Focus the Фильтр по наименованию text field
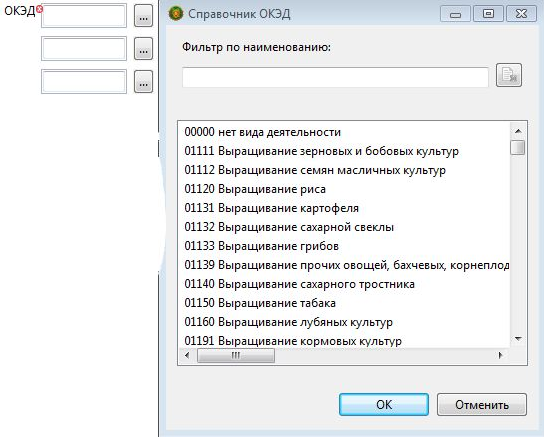The image size is (544, 437). pos(335,77)
